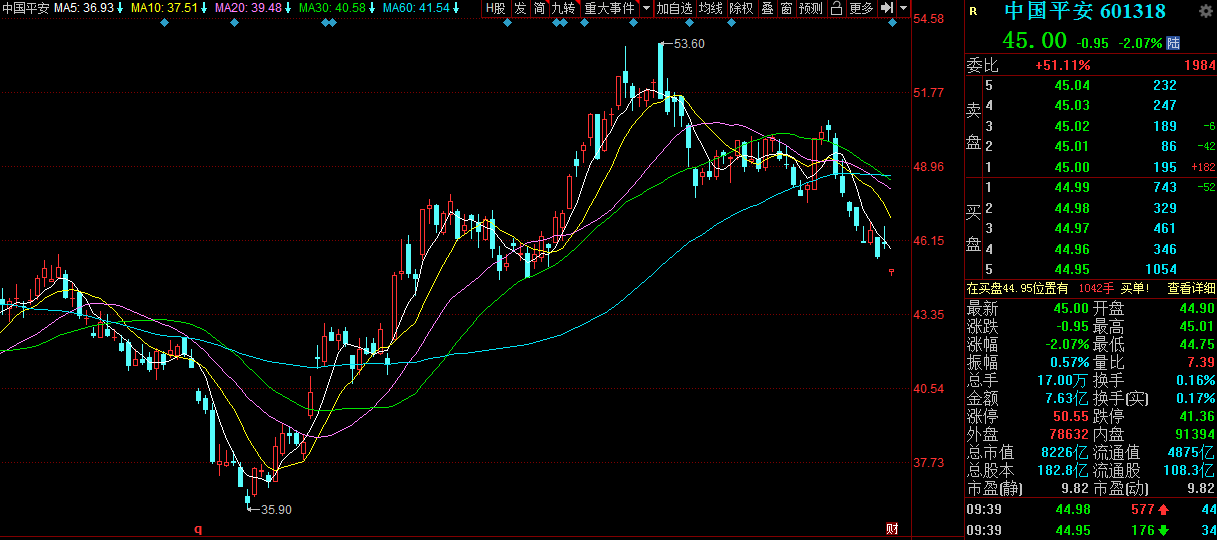Image resolution: width=1217 pixels, height=540 pixels.
Task: Select buy level 1 price 44.99
Action: (x=1072, y=188)
